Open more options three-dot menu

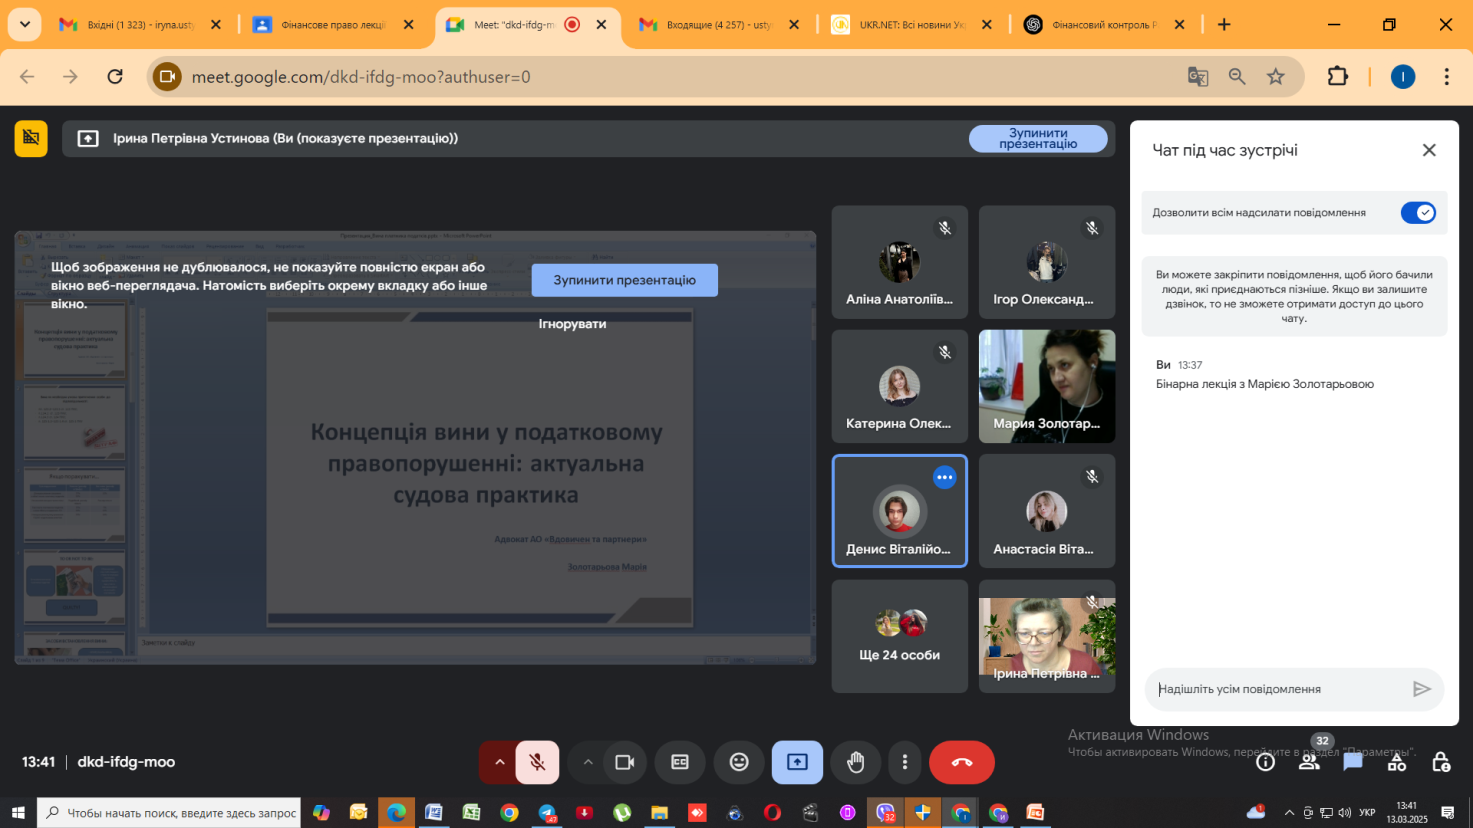904,762
